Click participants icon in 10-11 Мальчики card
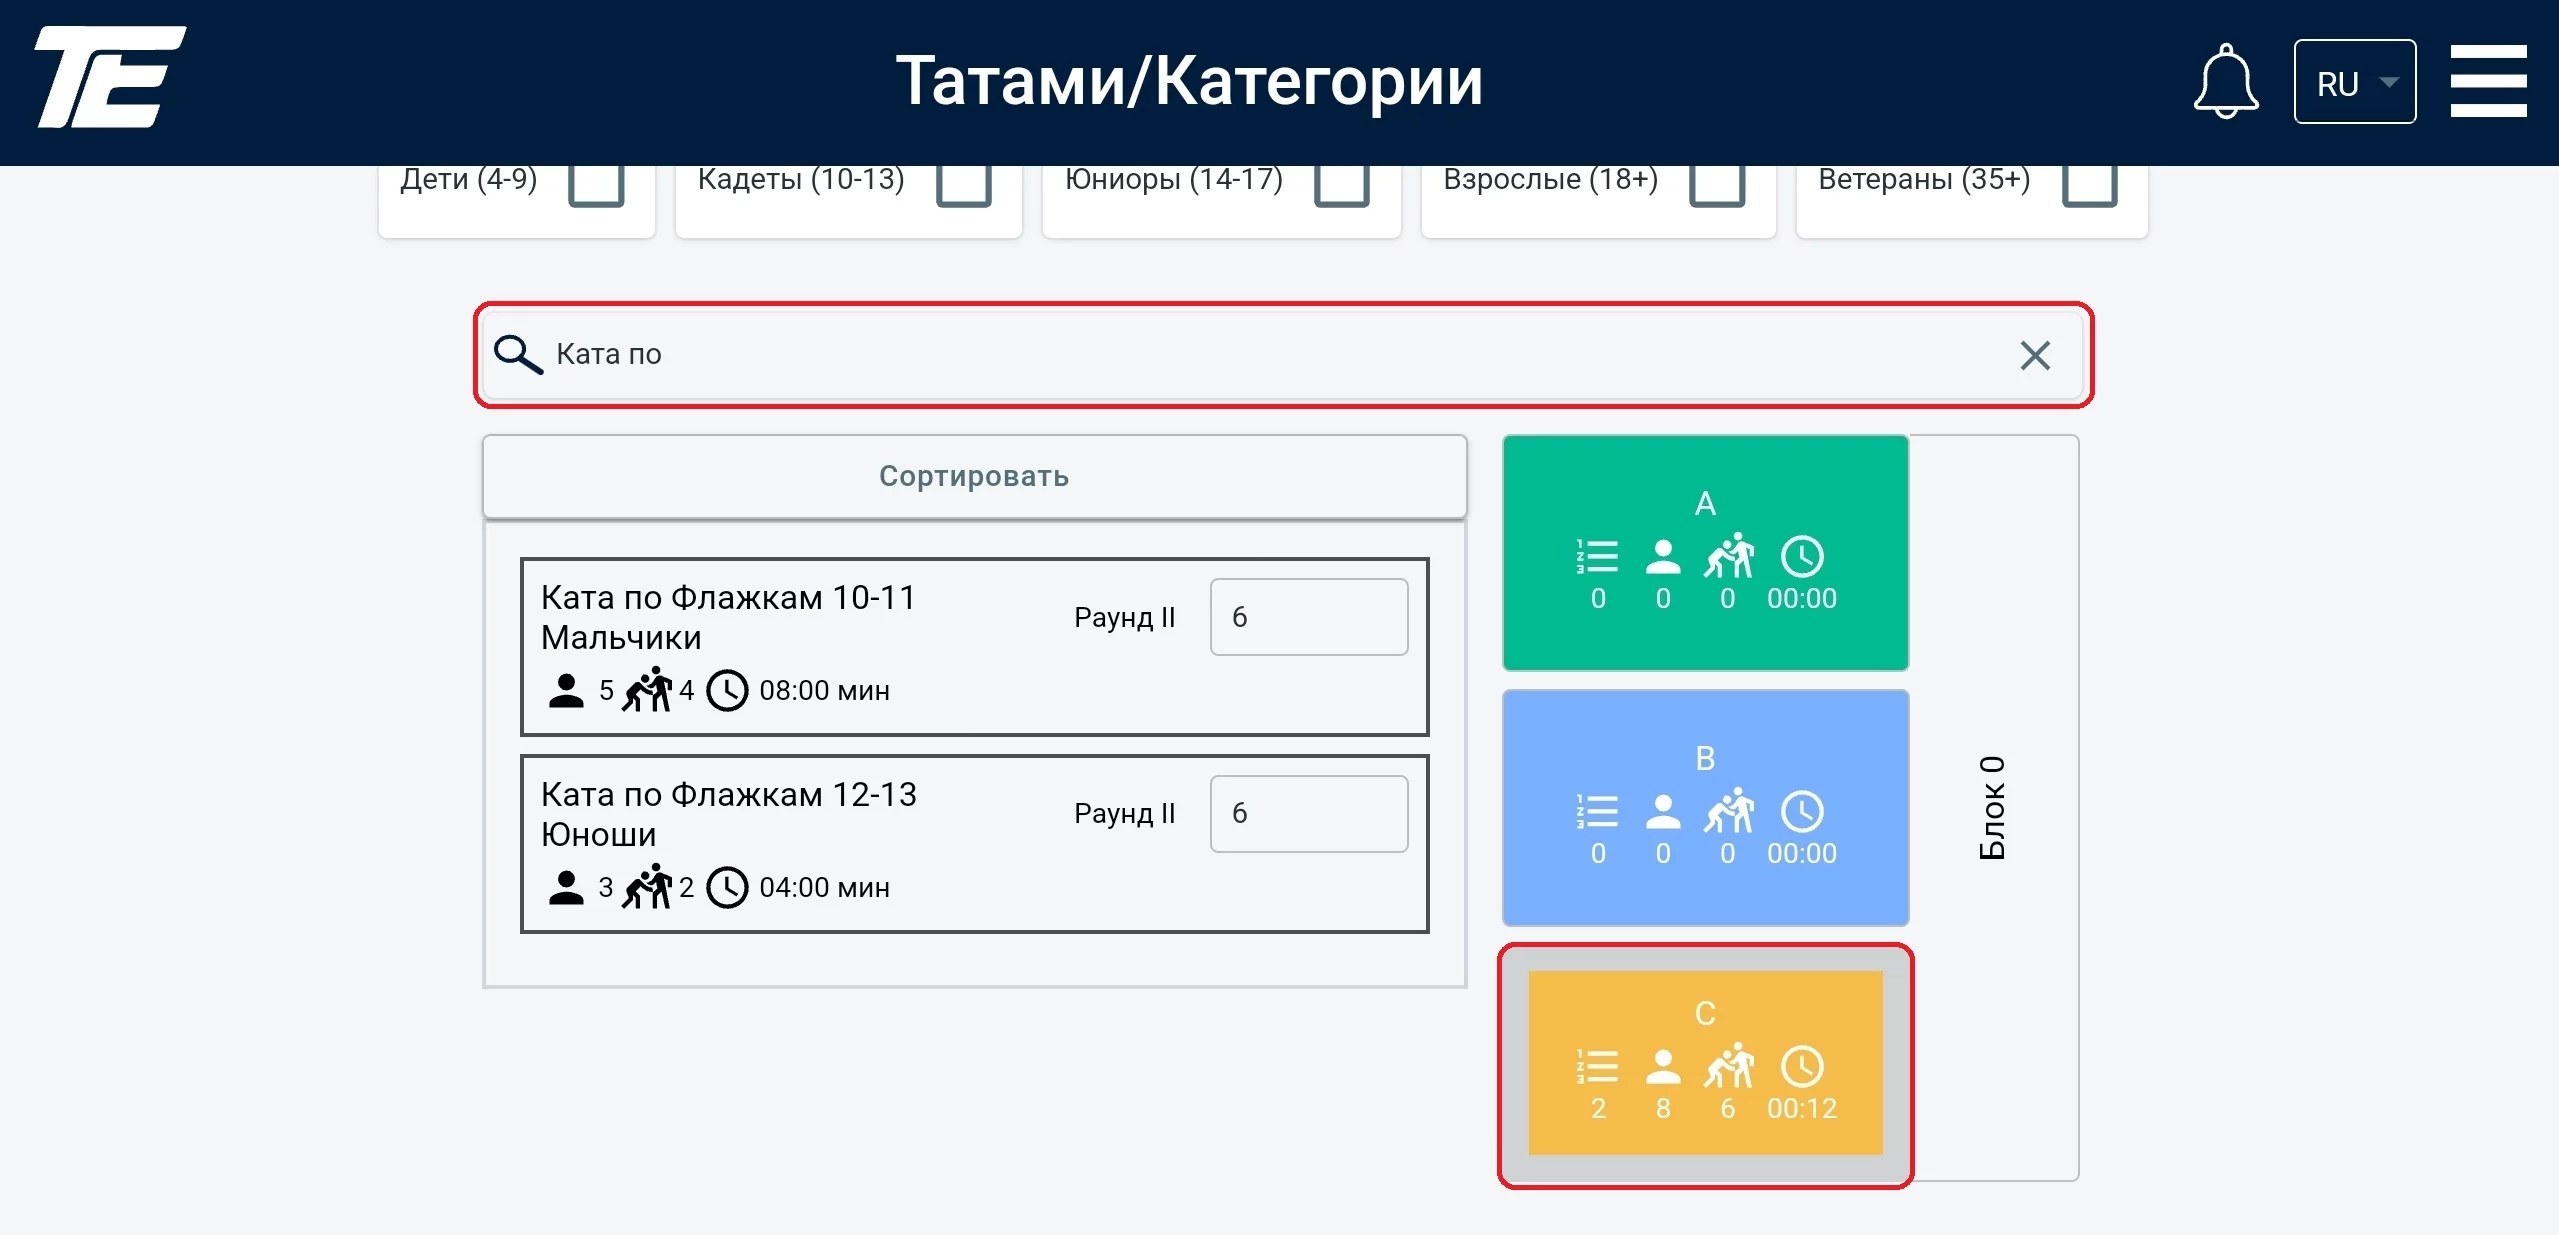2559x1235 pixels. click(x=566, y=690)
